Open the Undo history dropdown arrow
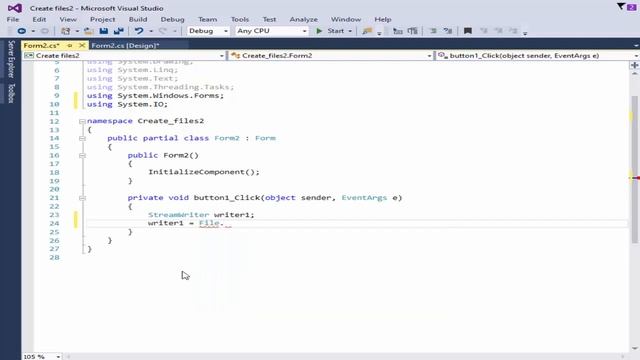 151,31
